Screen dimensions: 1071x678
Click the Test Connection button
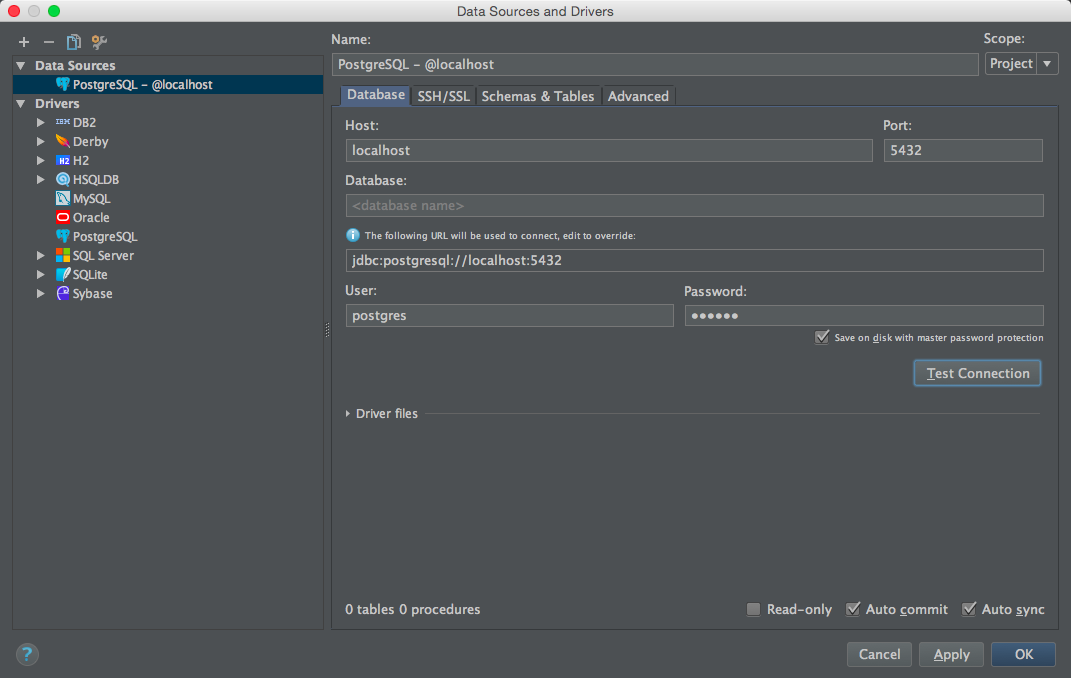click(977, 373)
